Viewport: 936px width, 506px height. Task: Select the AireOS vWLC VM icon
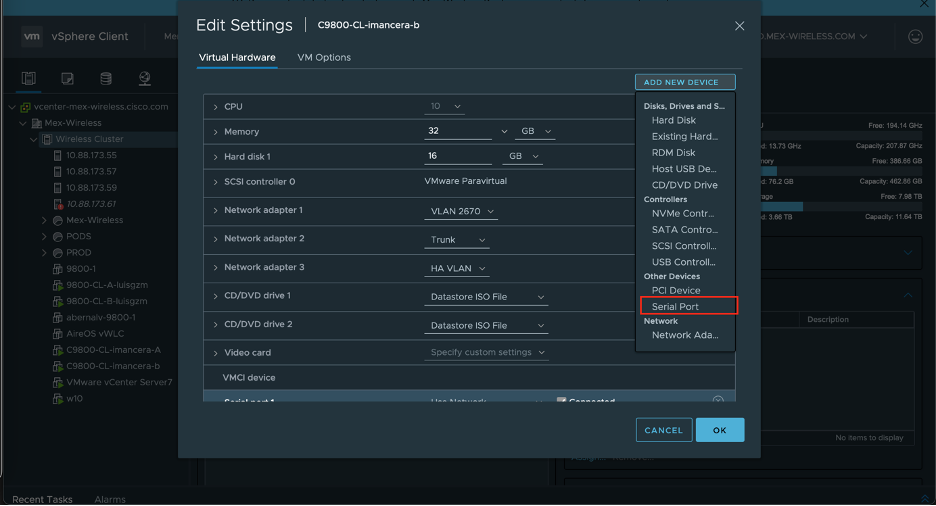58,334
